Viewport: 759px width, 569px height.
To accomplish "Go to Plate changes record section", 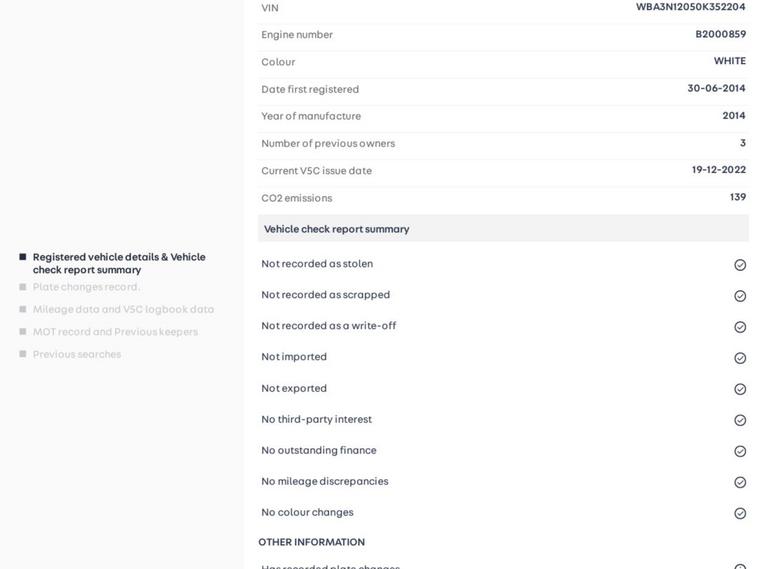I will [86, 287].
